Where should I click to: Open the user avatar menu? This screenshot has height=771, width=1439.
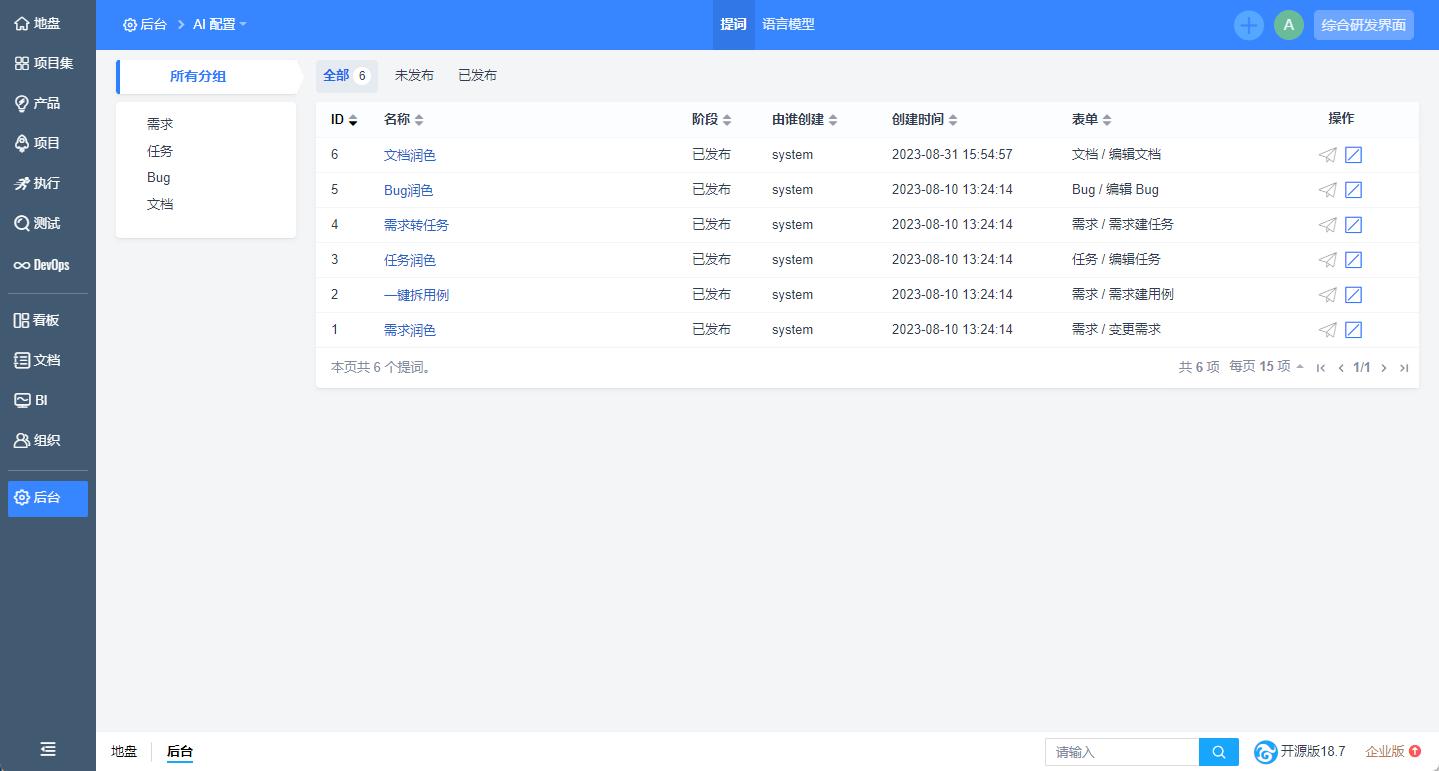[x=1288, y=25]
